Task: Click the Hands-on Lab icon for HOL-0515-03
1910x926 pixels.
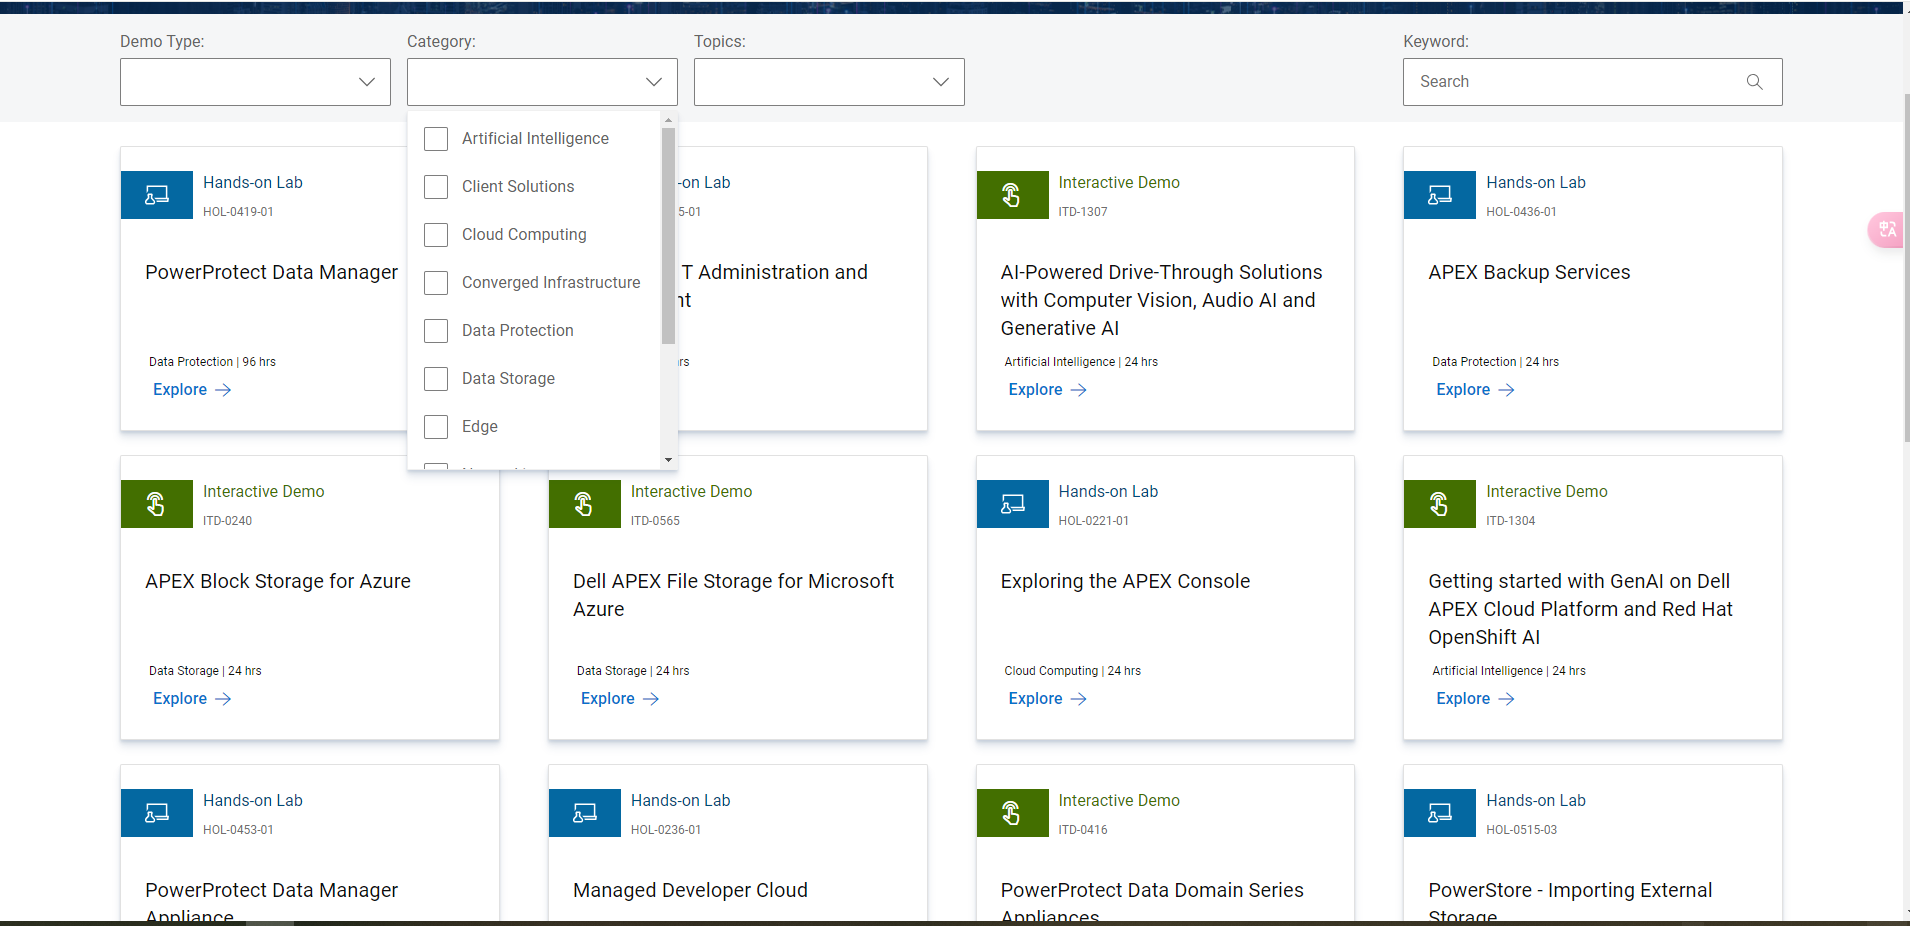Action: 1440,813
